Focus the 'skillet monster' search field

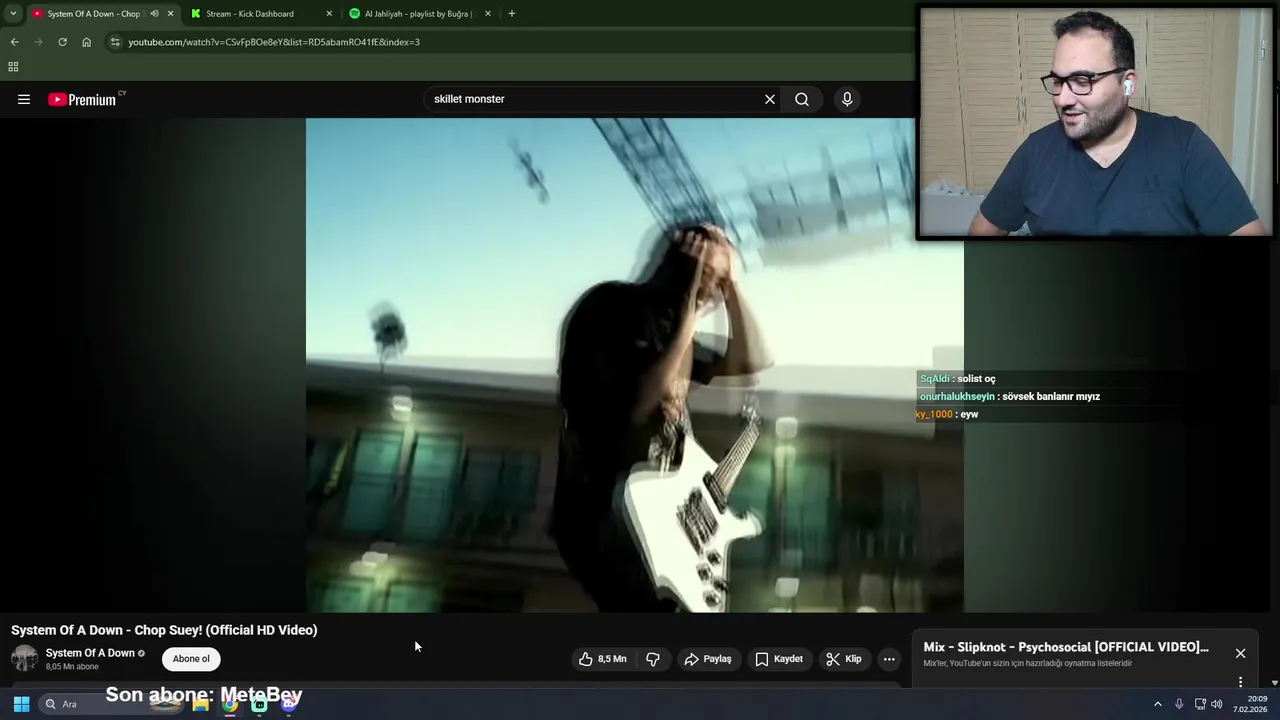(595, 99)
